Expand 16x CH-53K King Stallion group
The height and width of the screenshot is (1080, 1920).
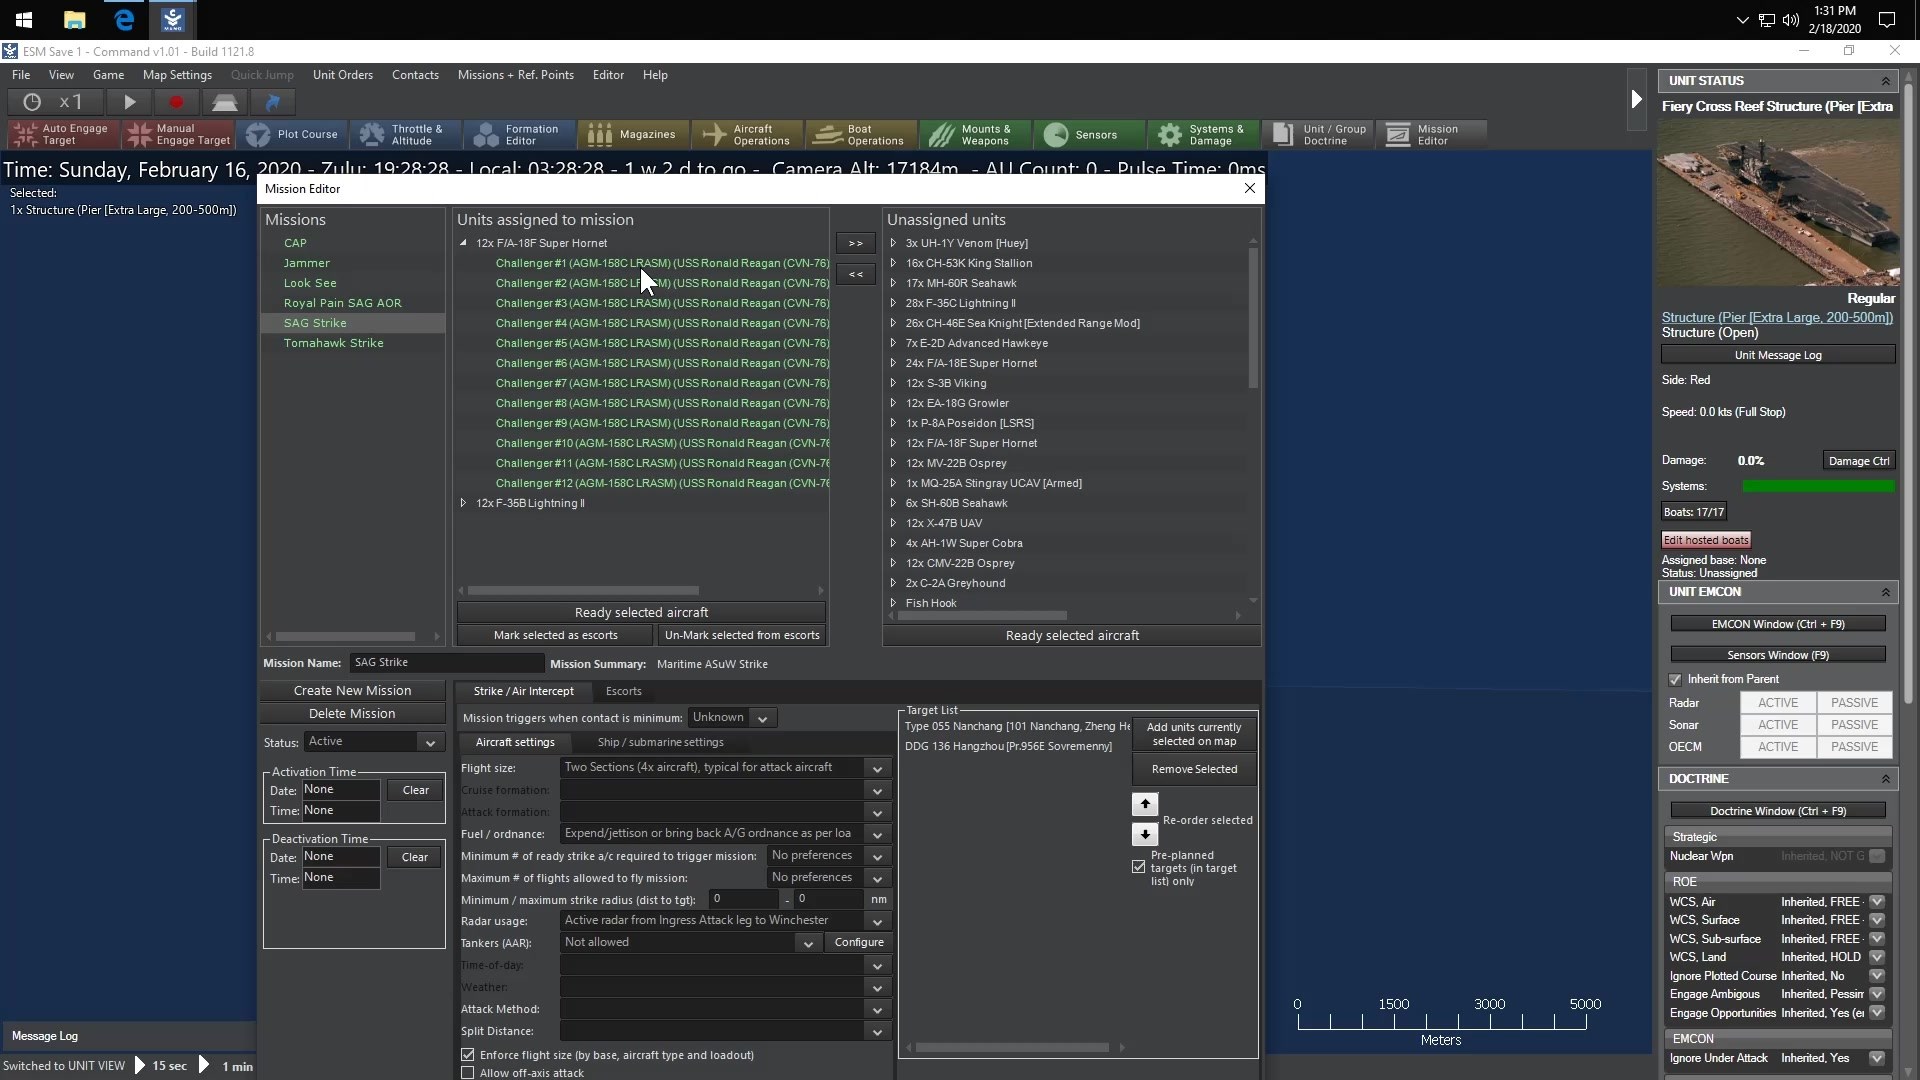click(893, 263)
